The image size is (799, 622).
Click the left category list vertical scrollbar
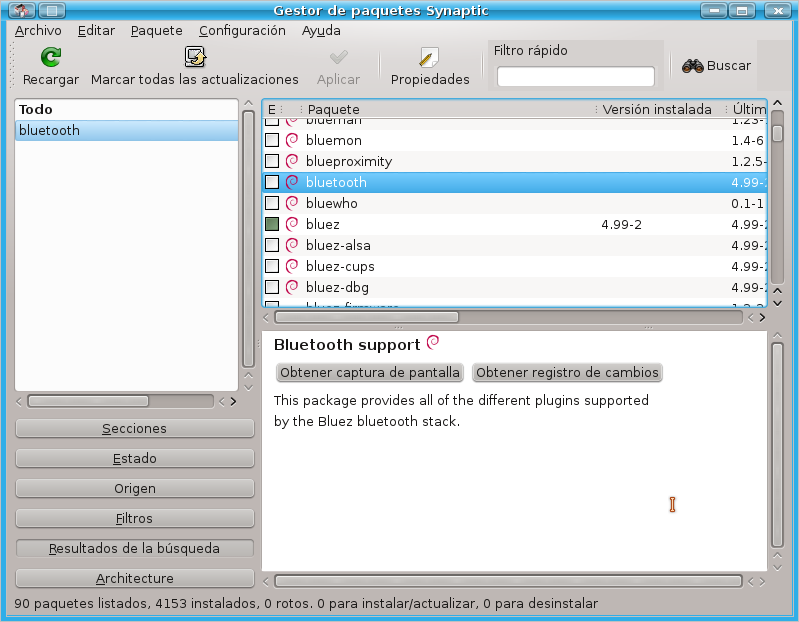(248, 239)
